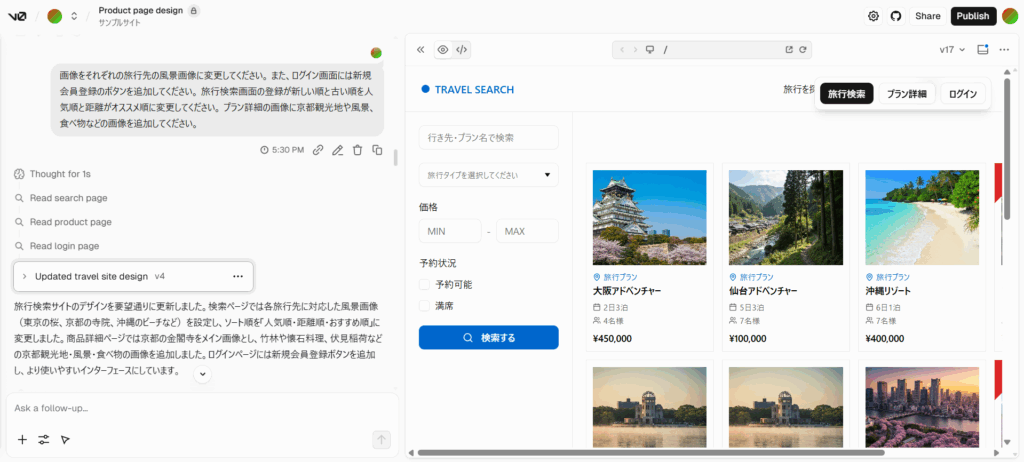
Task: Click the city skyline card image
Action: point(922,406)
